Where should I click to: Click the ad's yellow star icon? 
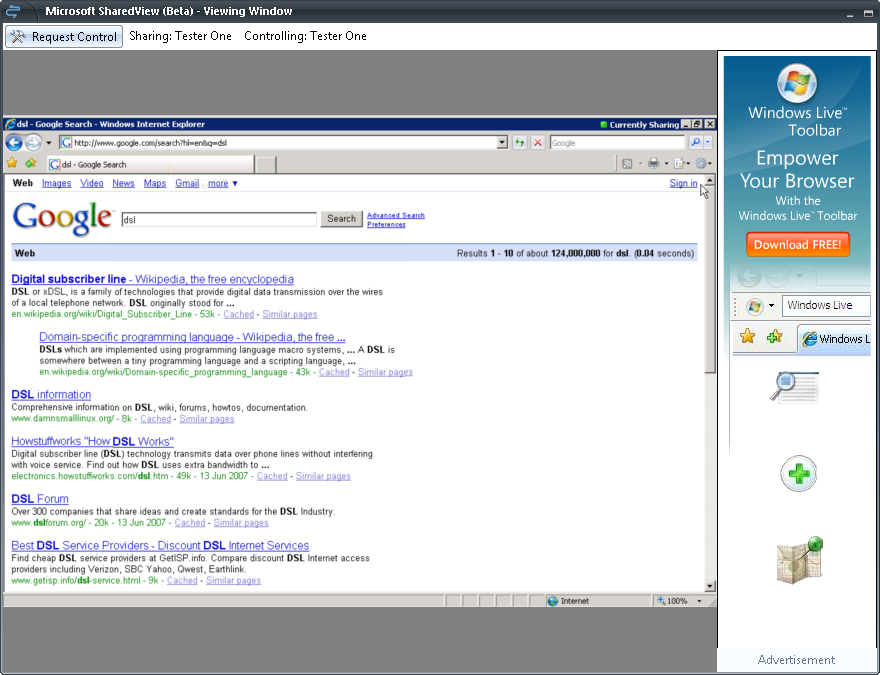[748, 336]
